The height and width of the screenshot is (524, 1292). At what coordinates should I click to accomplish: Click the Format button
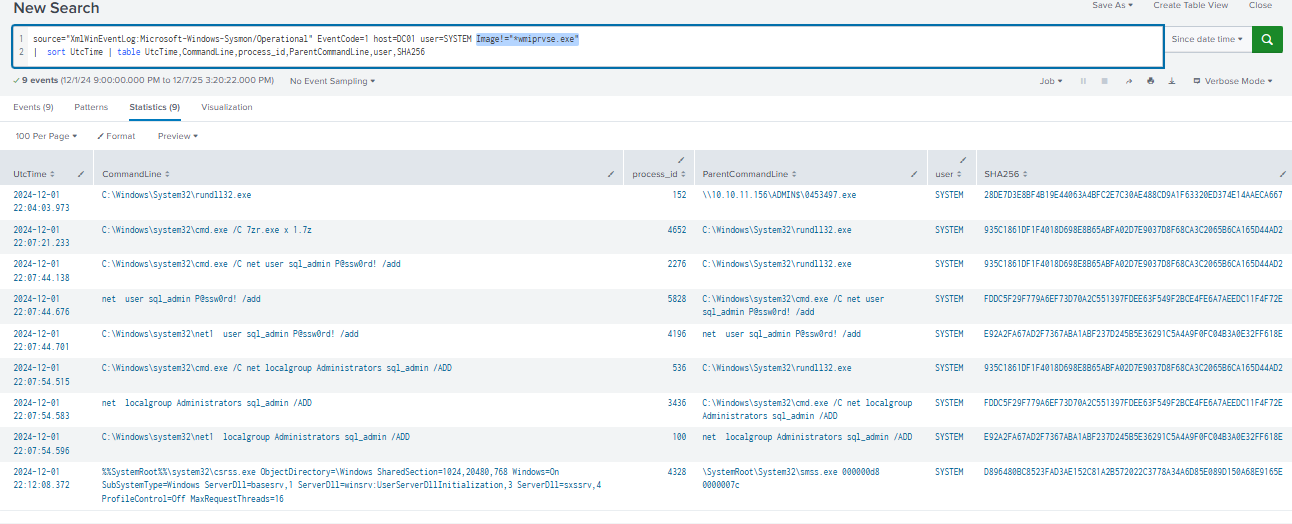pos(116,136)
